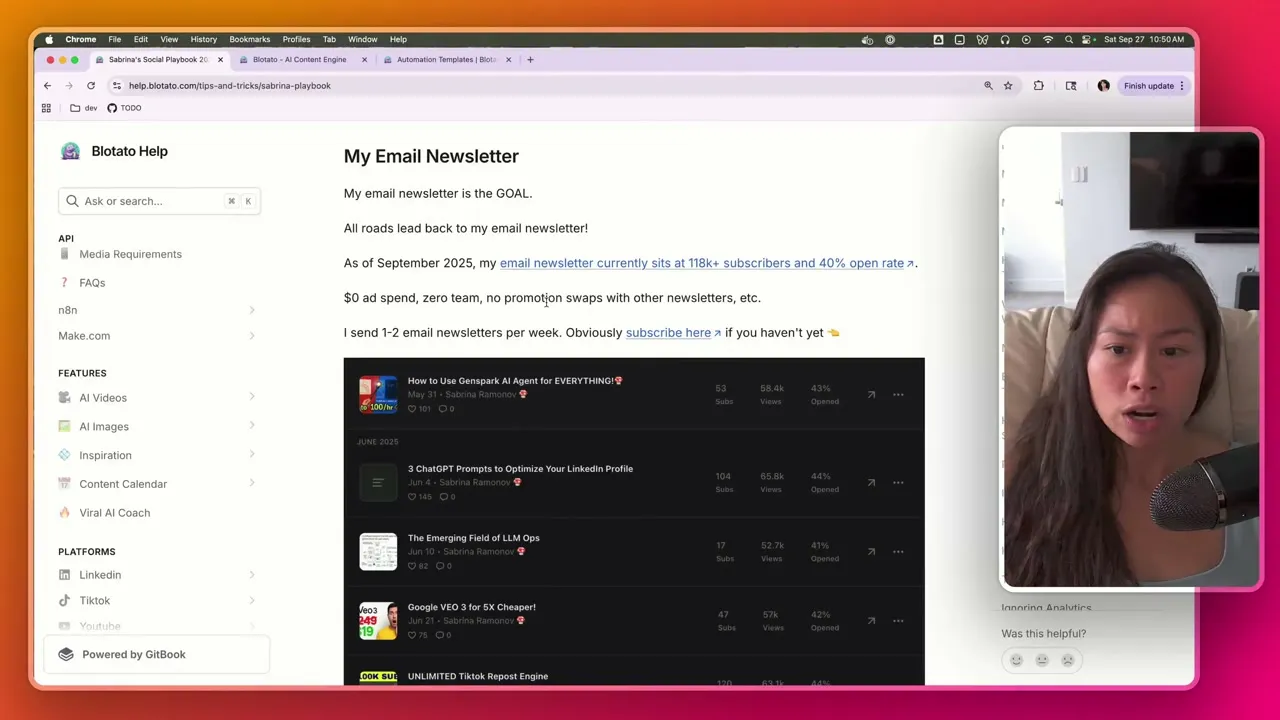Go back using the browser back arrow
Viewport: 1280px width, 720px height.
tap(47, 86)
